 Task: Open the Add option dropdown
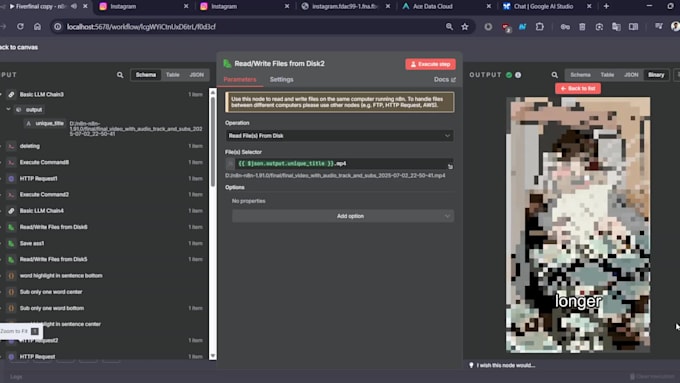click(x=343, y=216)
